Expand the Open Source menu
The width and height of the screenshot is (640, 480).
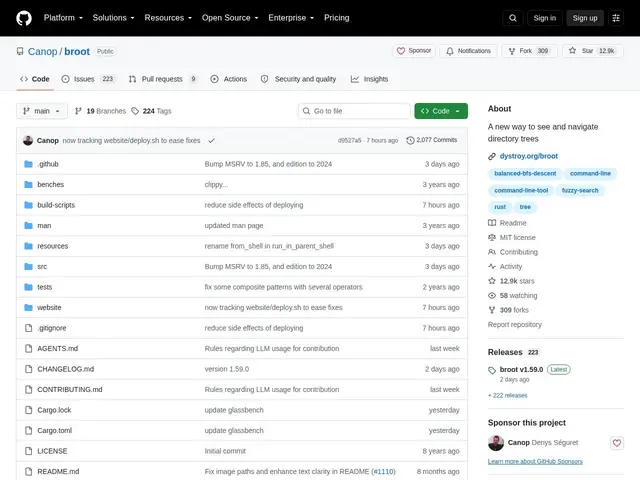(230, 18)
